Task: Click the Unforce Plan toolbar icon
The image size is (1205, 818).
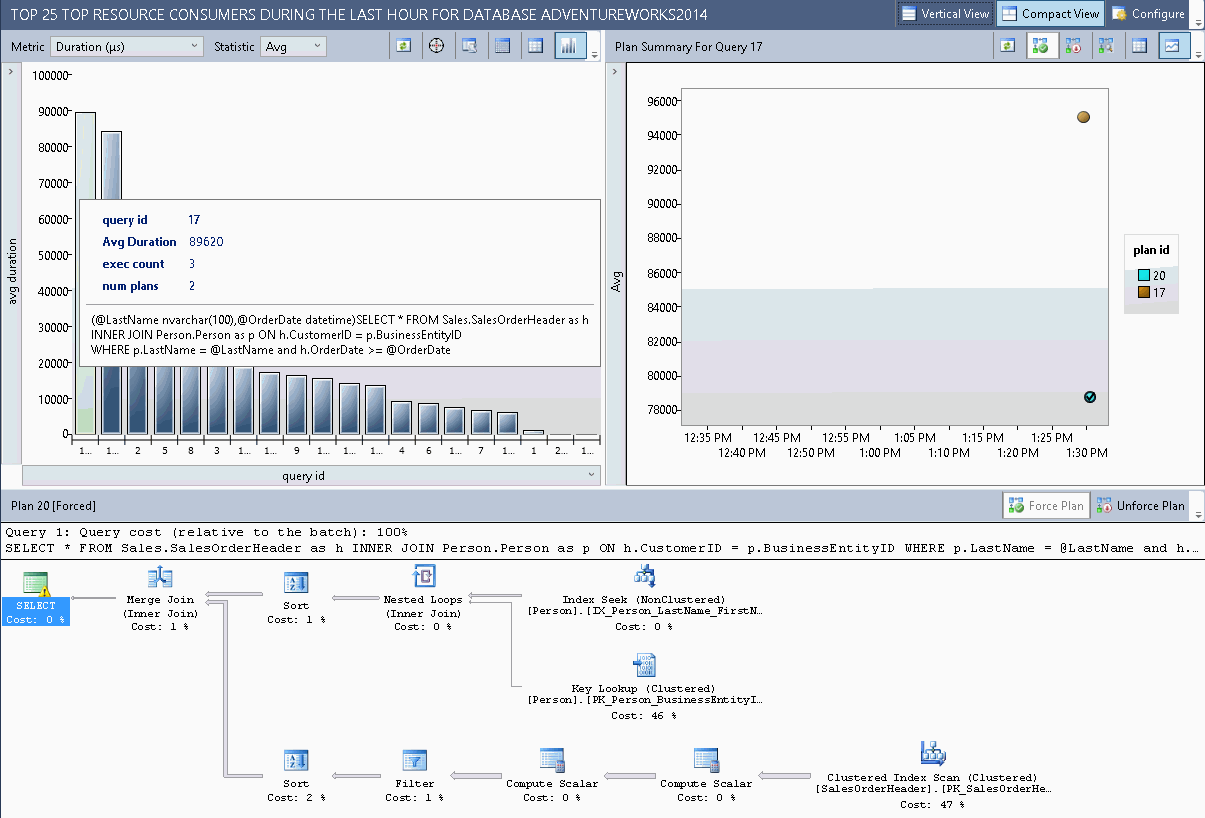Action: coord(1073,45)
